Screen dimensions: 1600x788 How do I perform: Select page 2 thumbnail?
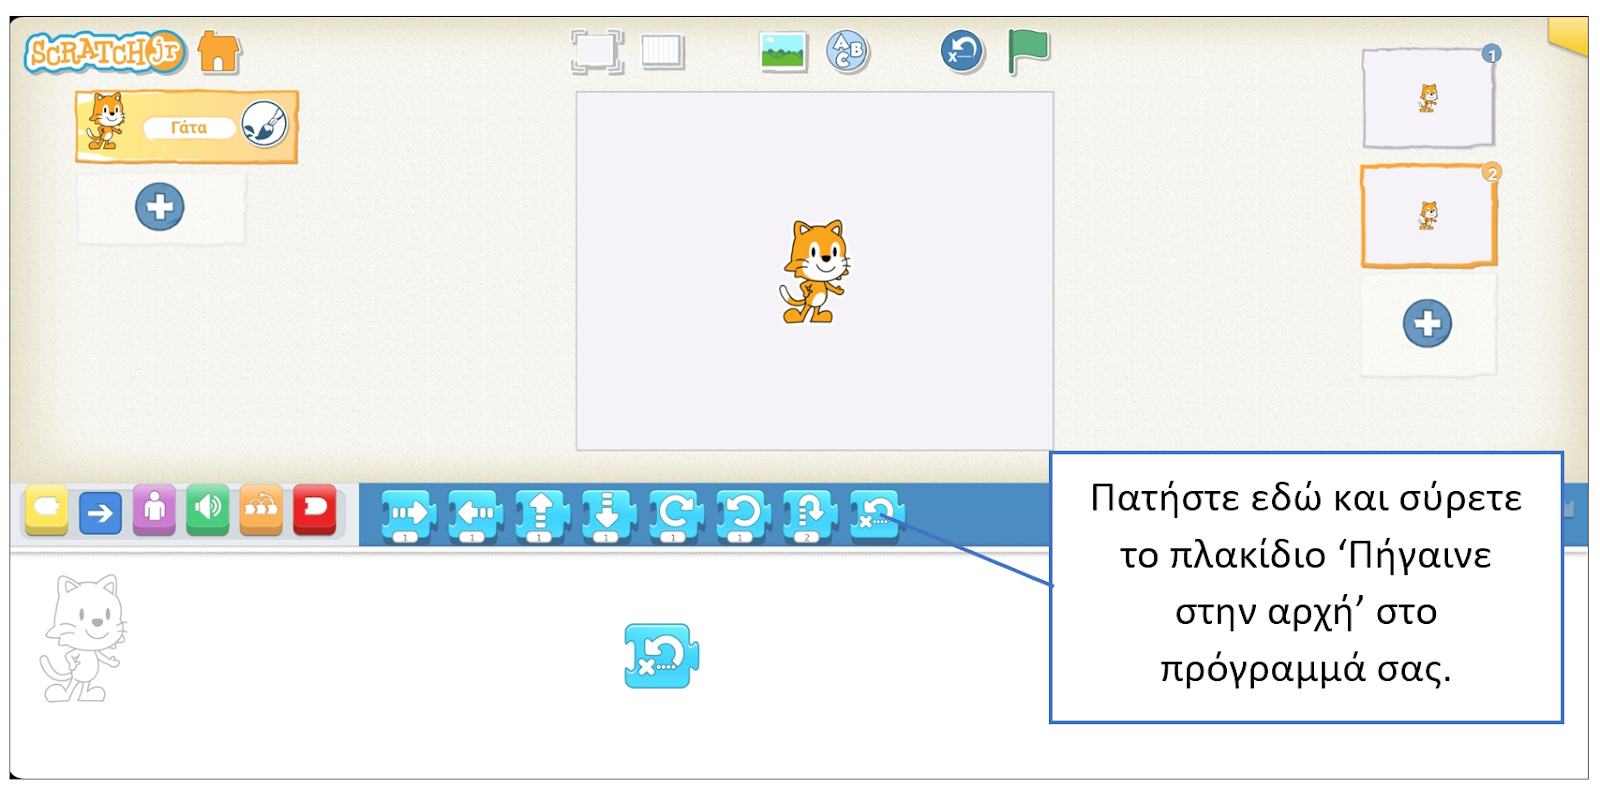[1428, 216]
